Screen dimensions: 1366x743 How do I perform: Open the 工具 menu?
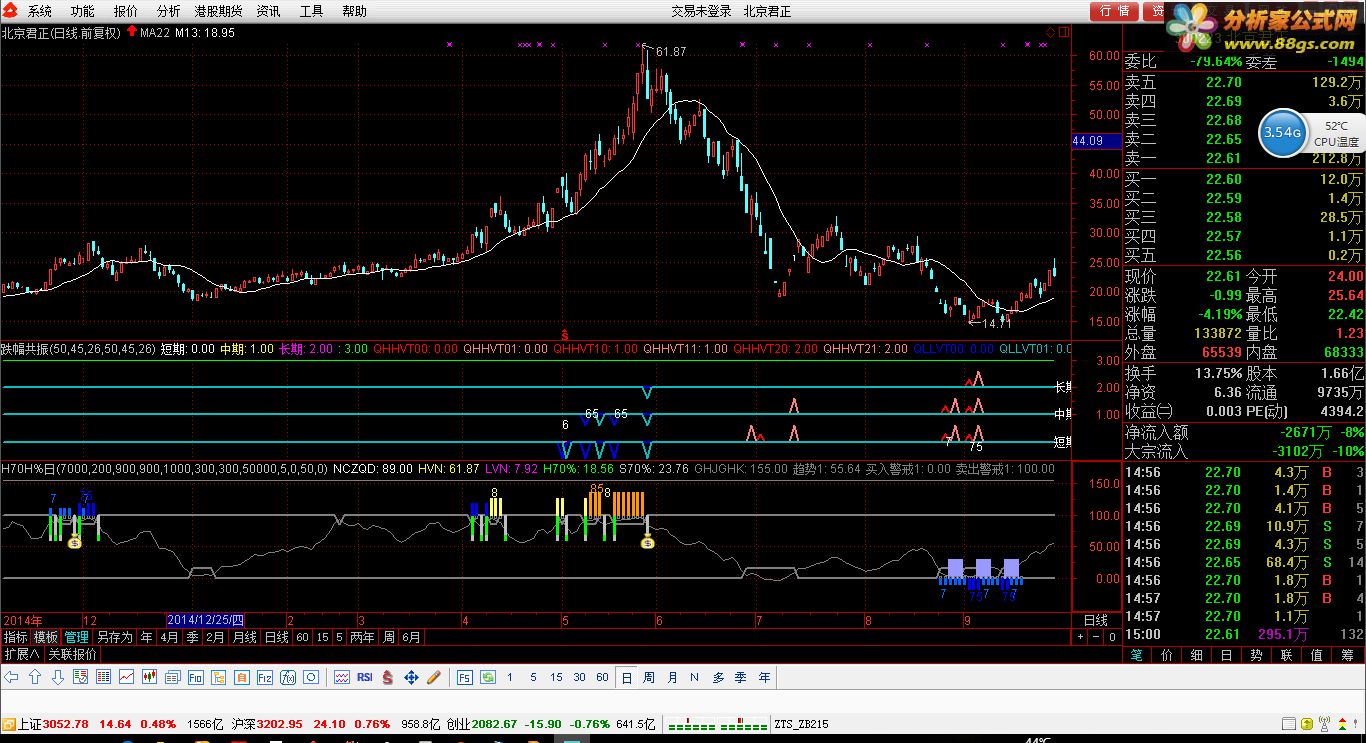coord(312,11)
